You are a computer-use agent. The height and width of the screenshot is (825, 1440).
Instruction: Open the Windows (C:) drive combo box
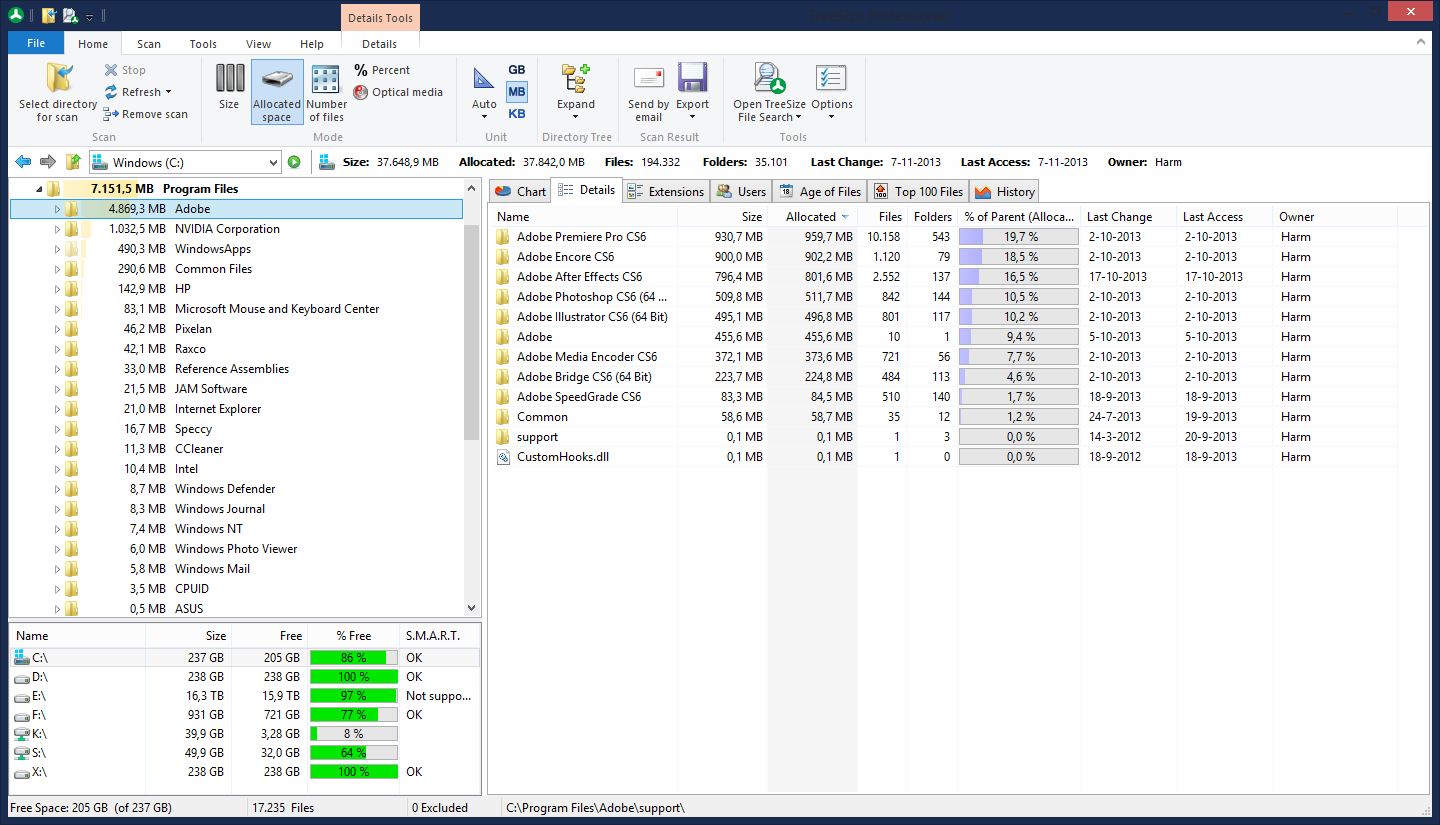pos(185,162)
